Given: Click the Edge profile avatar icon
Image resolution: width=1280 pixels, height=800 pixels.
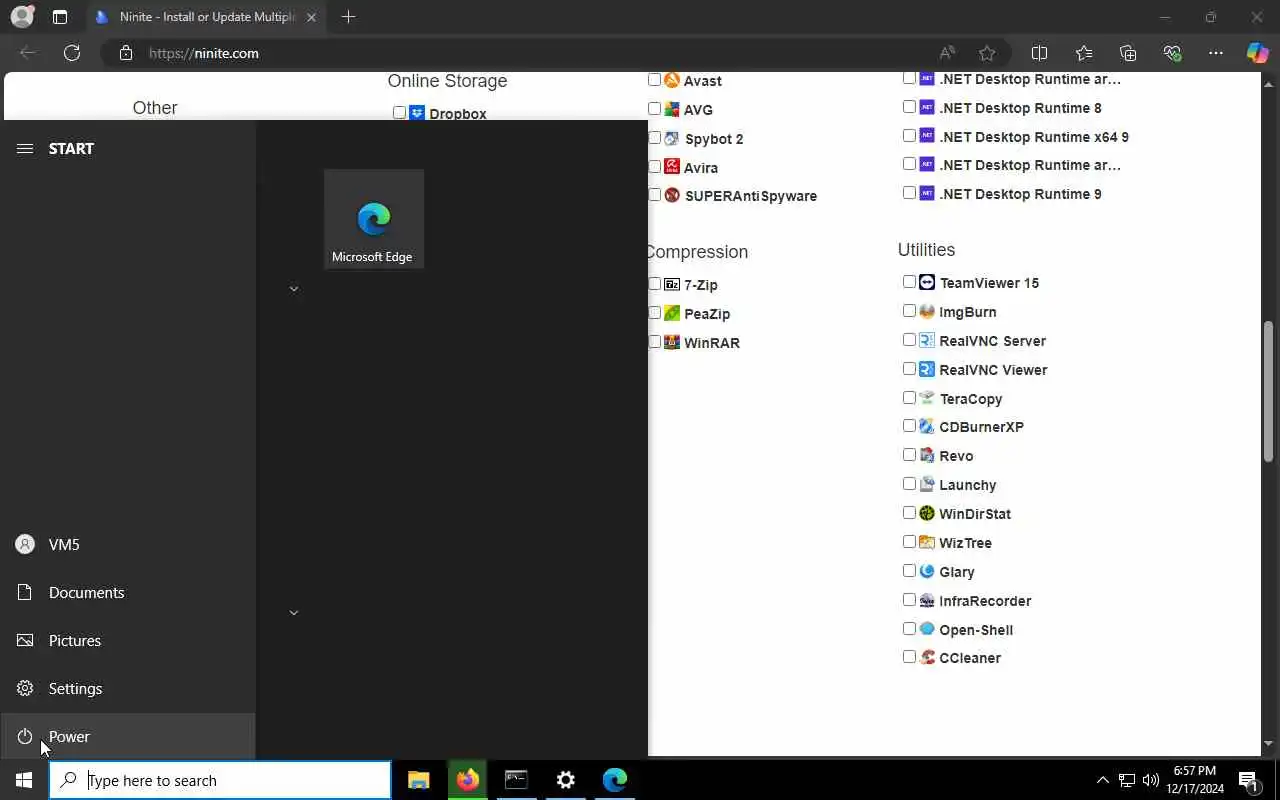Looking at the screenshot, I should pyautogui.click(x=22, y=17).
